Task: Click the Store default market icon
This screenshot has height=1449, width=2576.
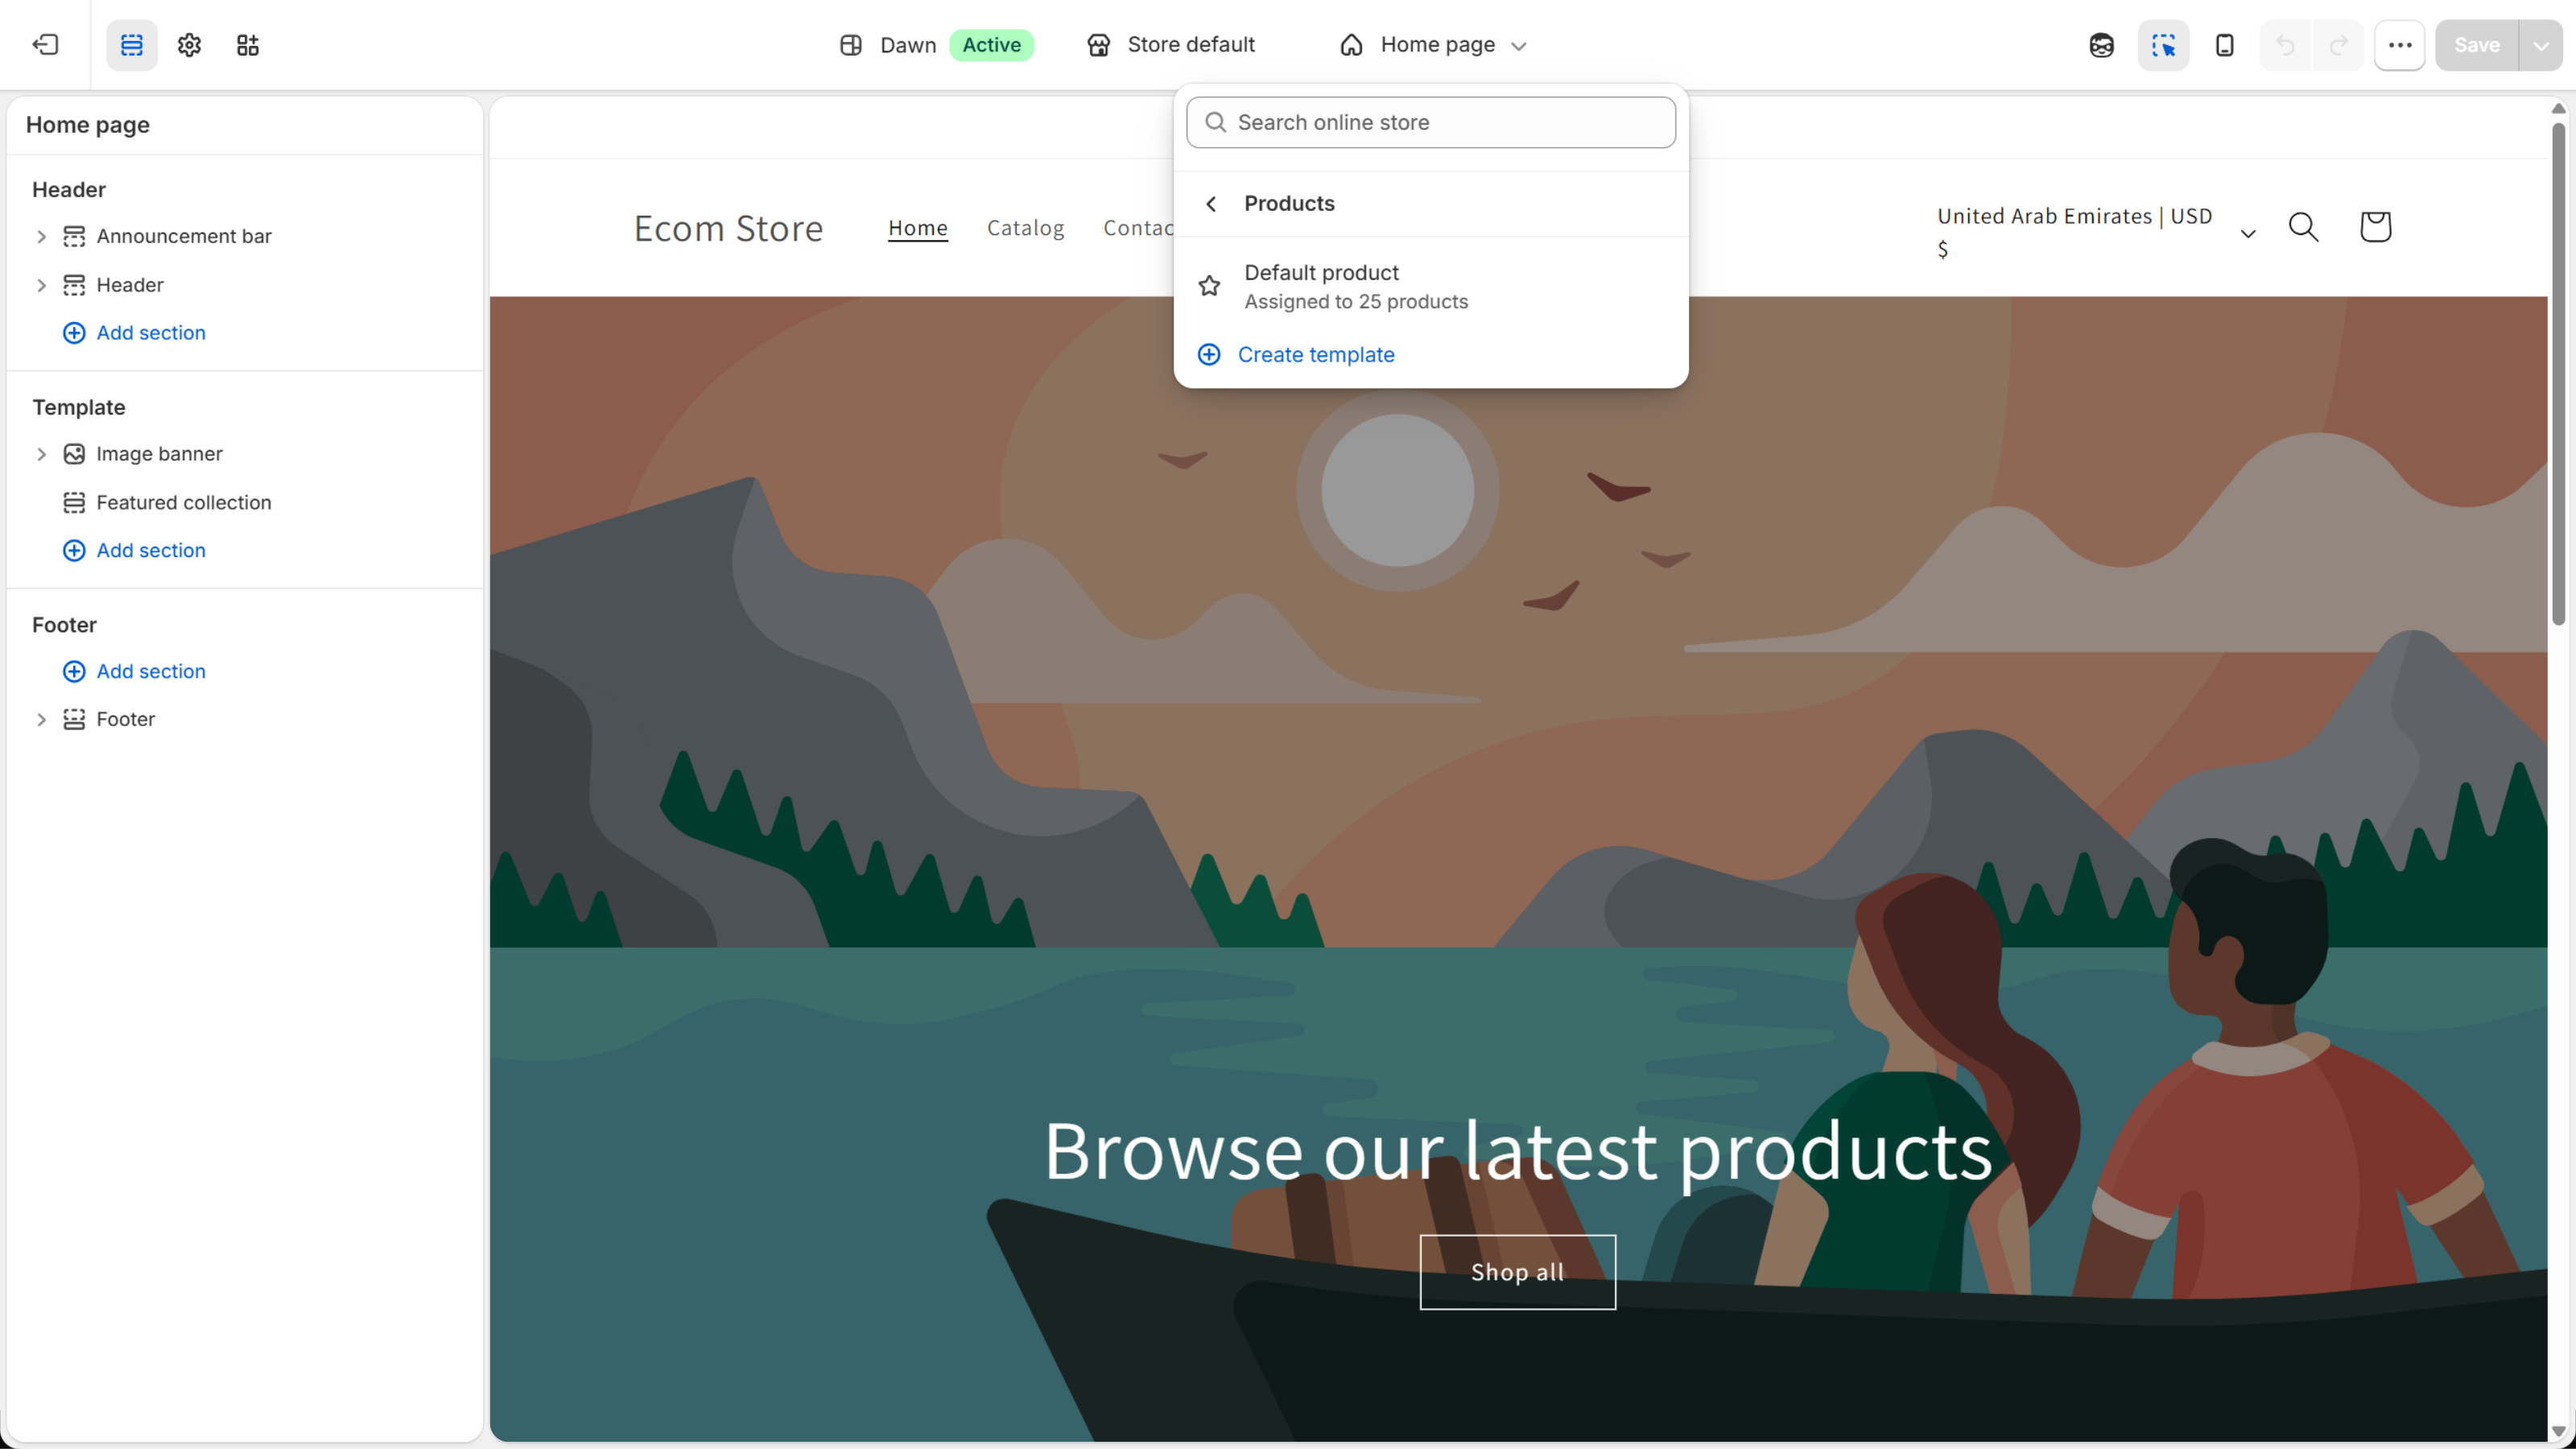Action: [x=1099, y=45]
